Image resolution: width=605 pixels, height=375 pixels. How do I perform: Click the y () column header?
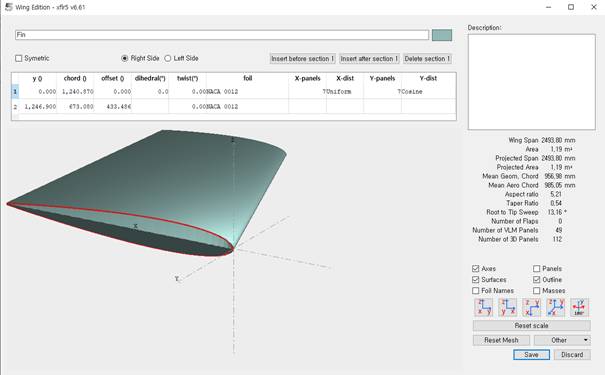37,78
